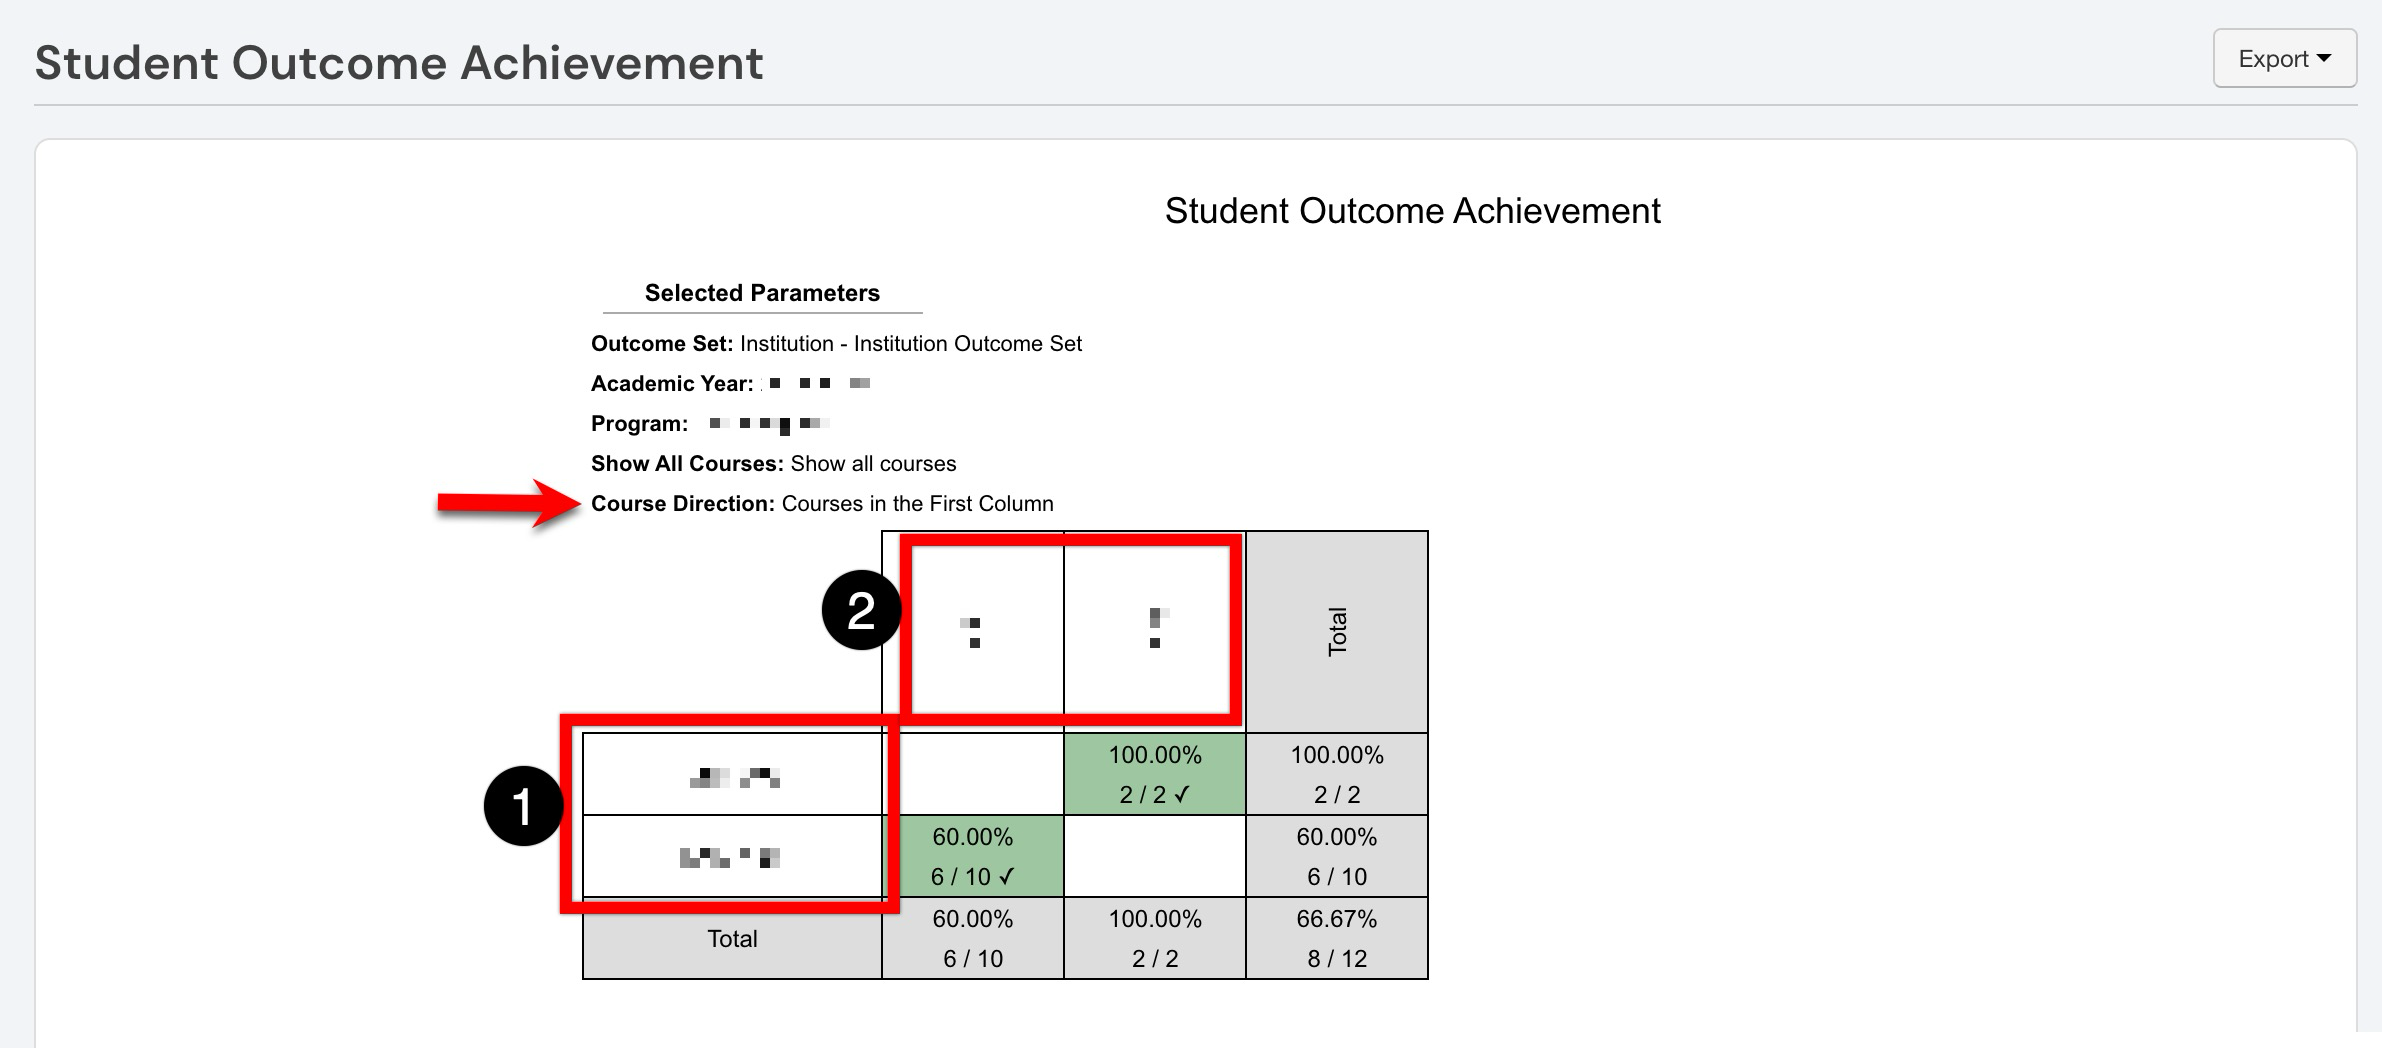Select the green 100.00% cell with checkmark
2382x1048 pixels.
(1155, 774)
